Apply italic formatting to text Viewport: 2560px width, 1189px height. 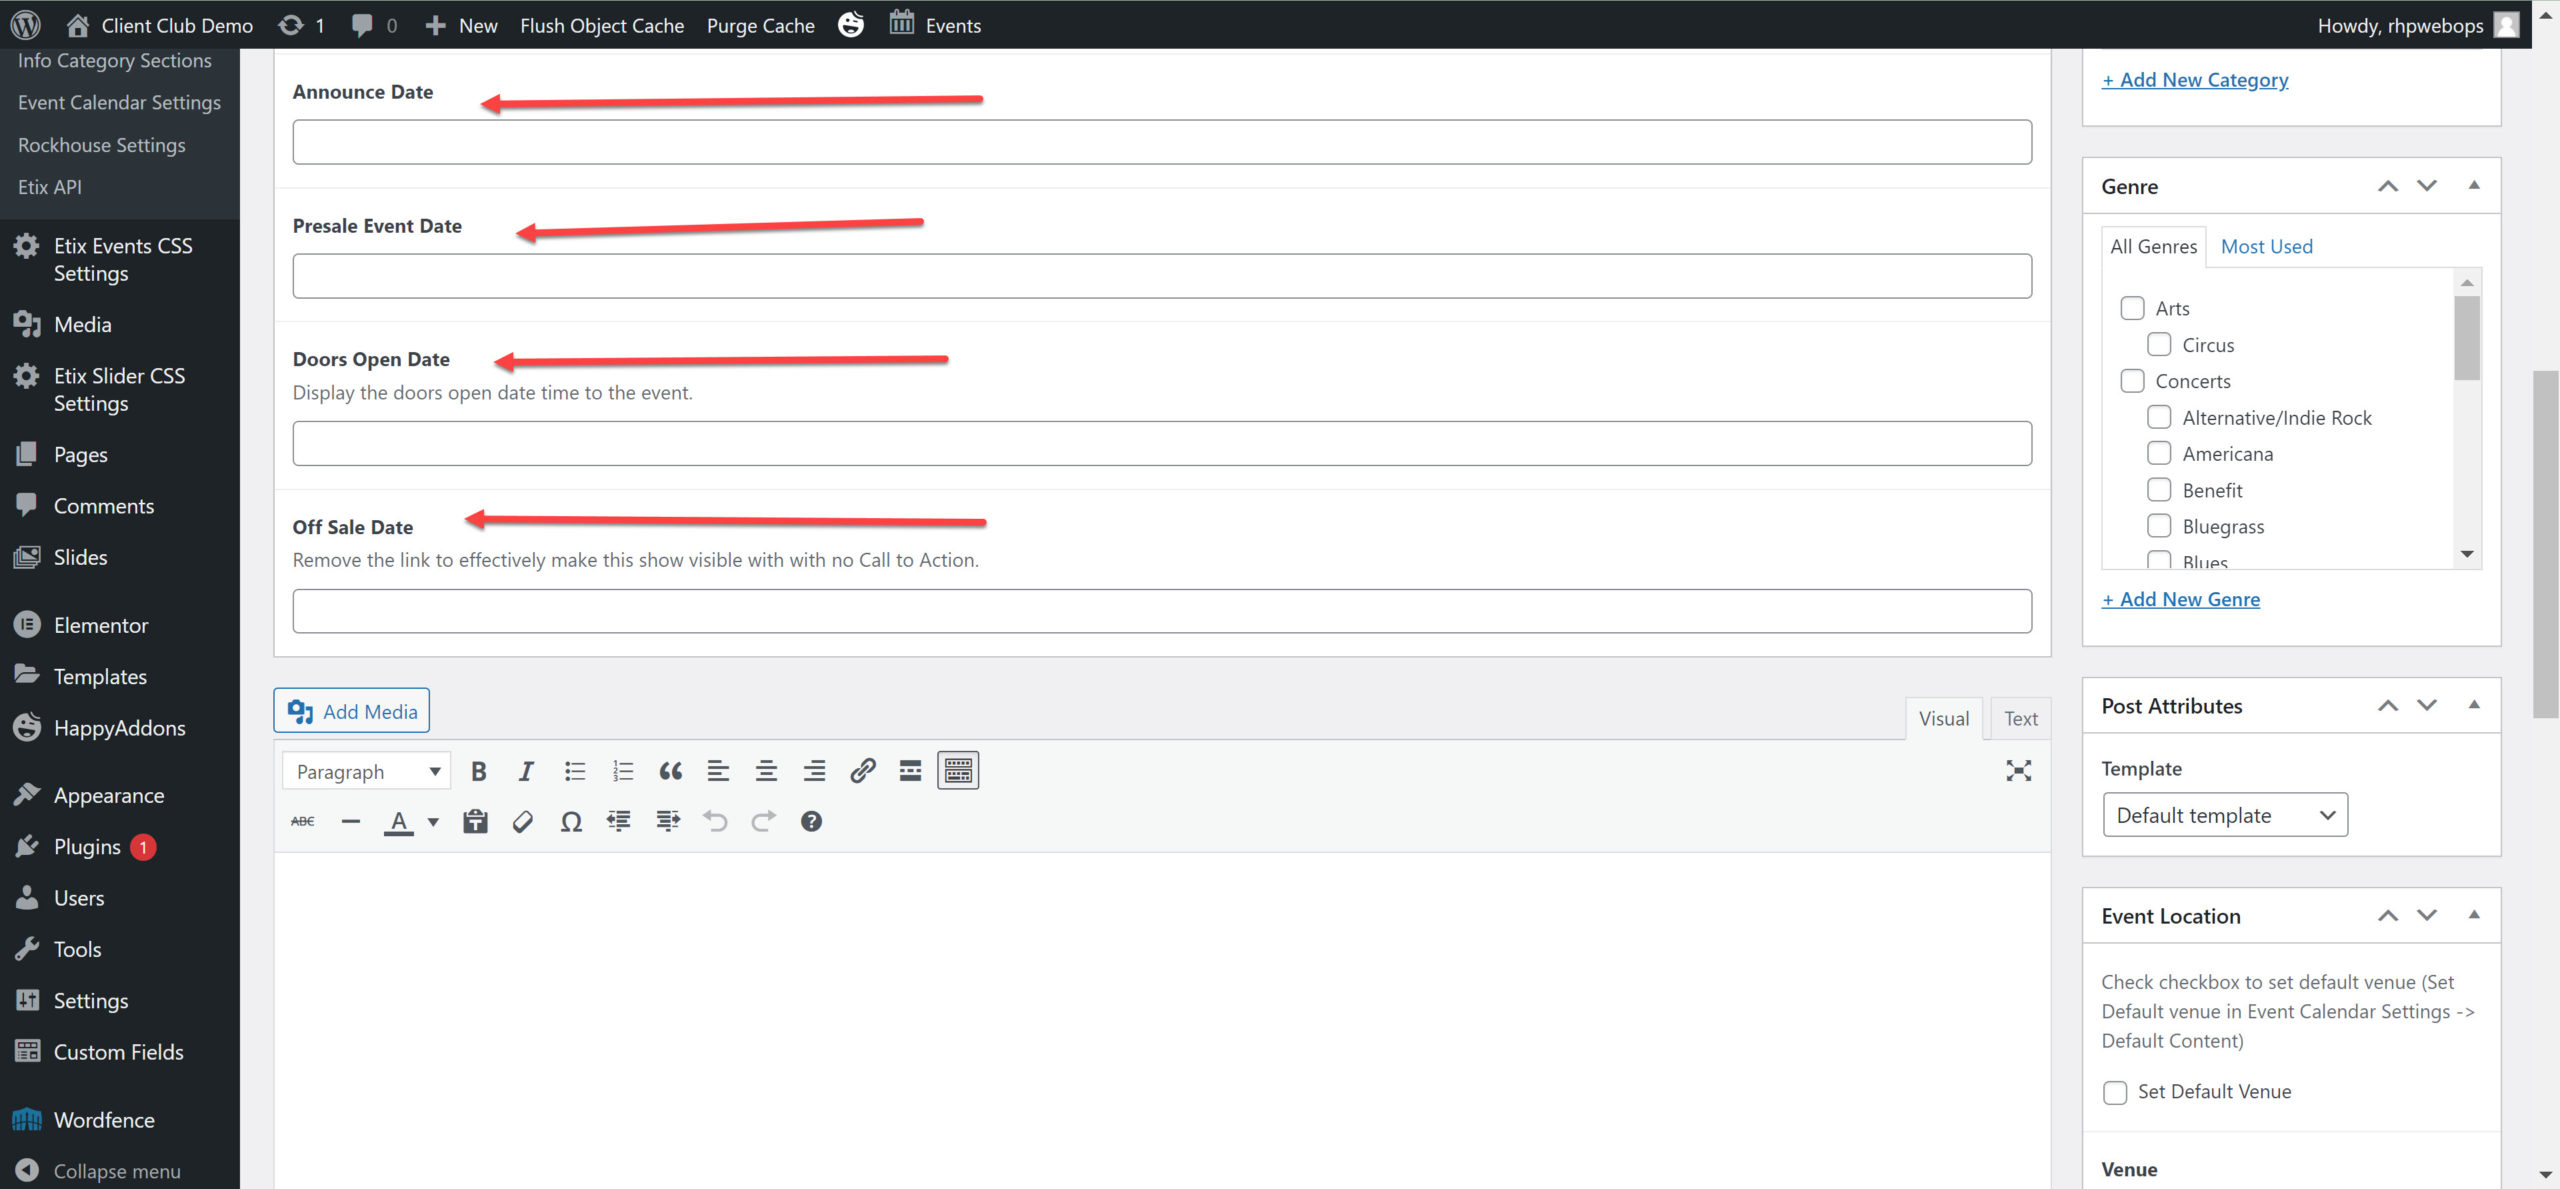pyautogui.click(x=526, y=771)
